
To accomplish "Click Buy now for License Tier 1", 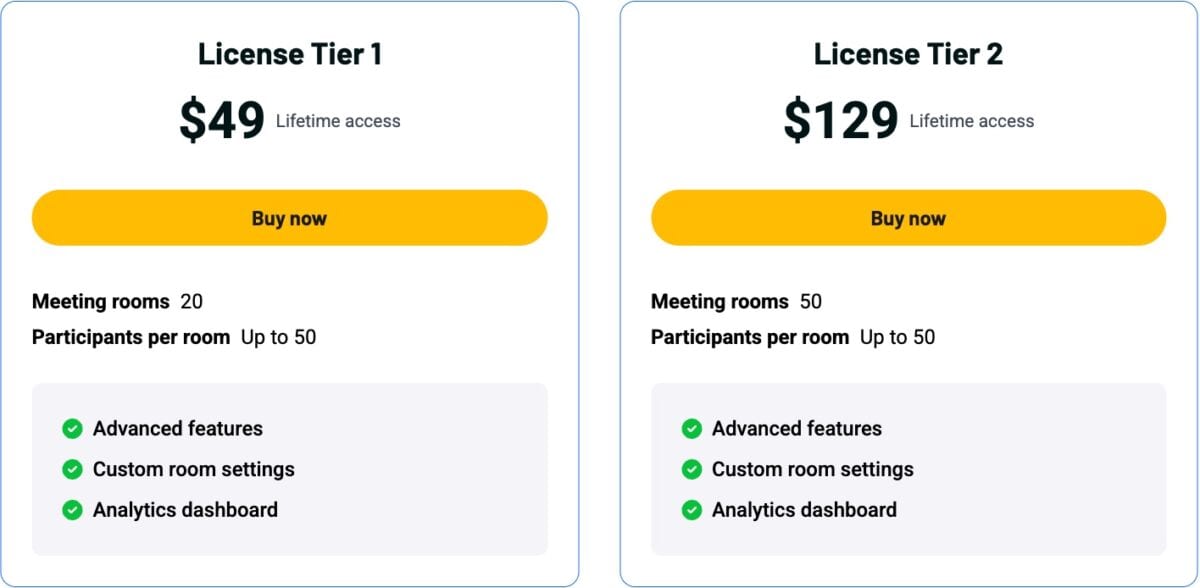I will click(289, 218).
